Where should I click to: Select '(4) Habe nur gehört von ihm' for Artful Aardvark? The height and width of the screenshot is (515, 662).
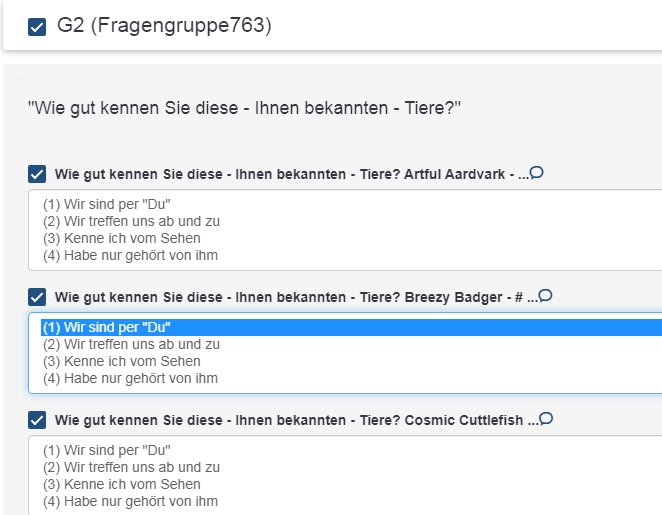tap(130, 255)
